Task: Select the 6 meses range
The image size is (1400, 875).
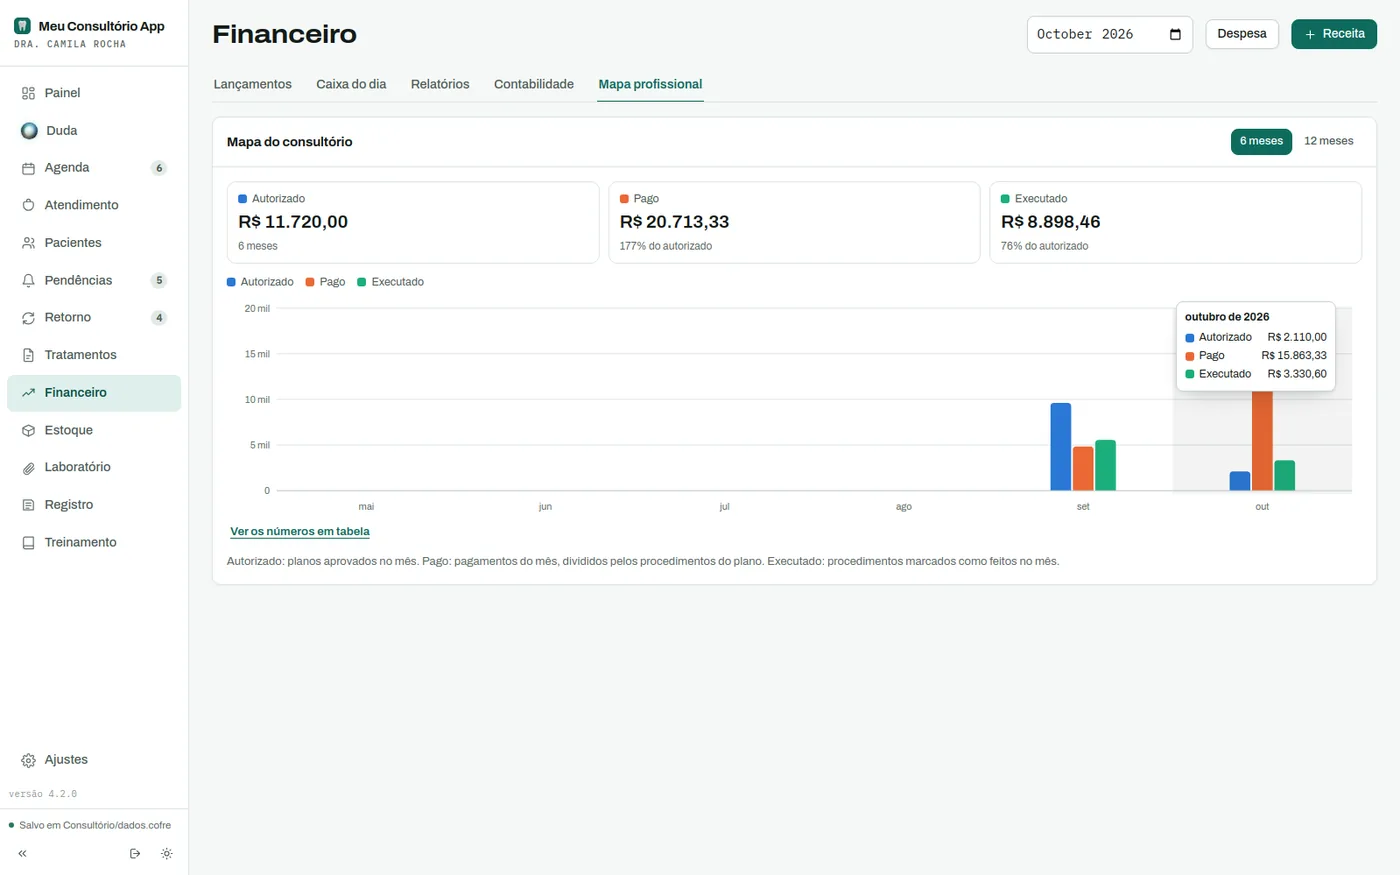Action: pos(1261,141)
